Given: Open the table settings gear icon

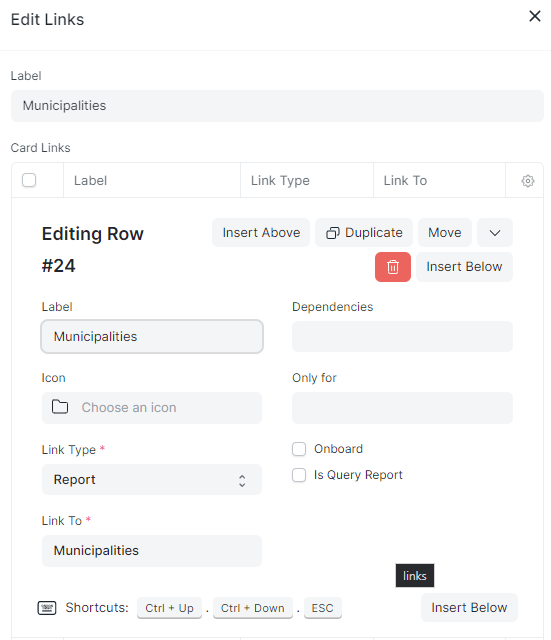Looking at the screenshot, I should (x=528, y=181).
